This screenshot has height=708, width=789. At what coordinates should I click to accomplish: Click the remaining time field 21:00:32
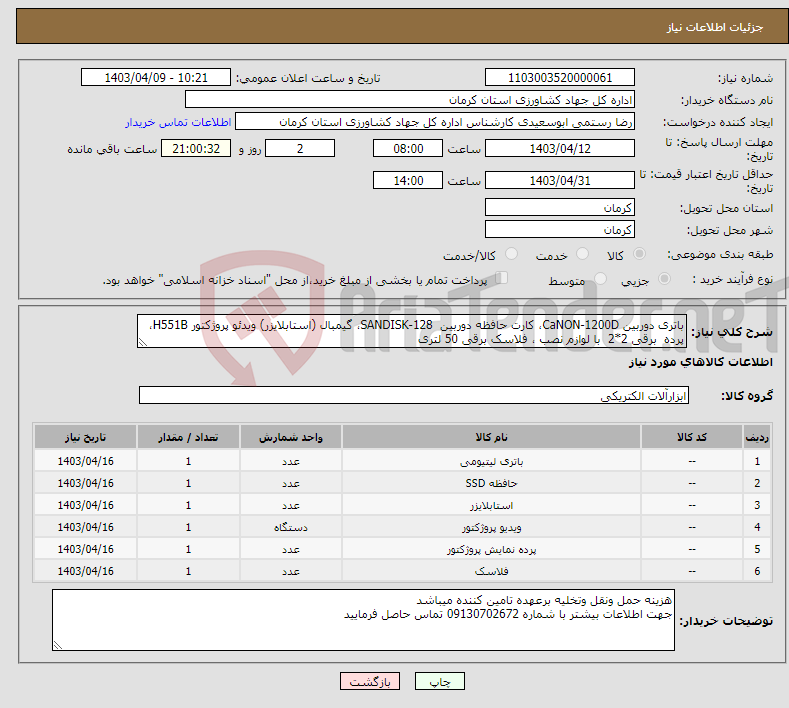click(196, 148)
